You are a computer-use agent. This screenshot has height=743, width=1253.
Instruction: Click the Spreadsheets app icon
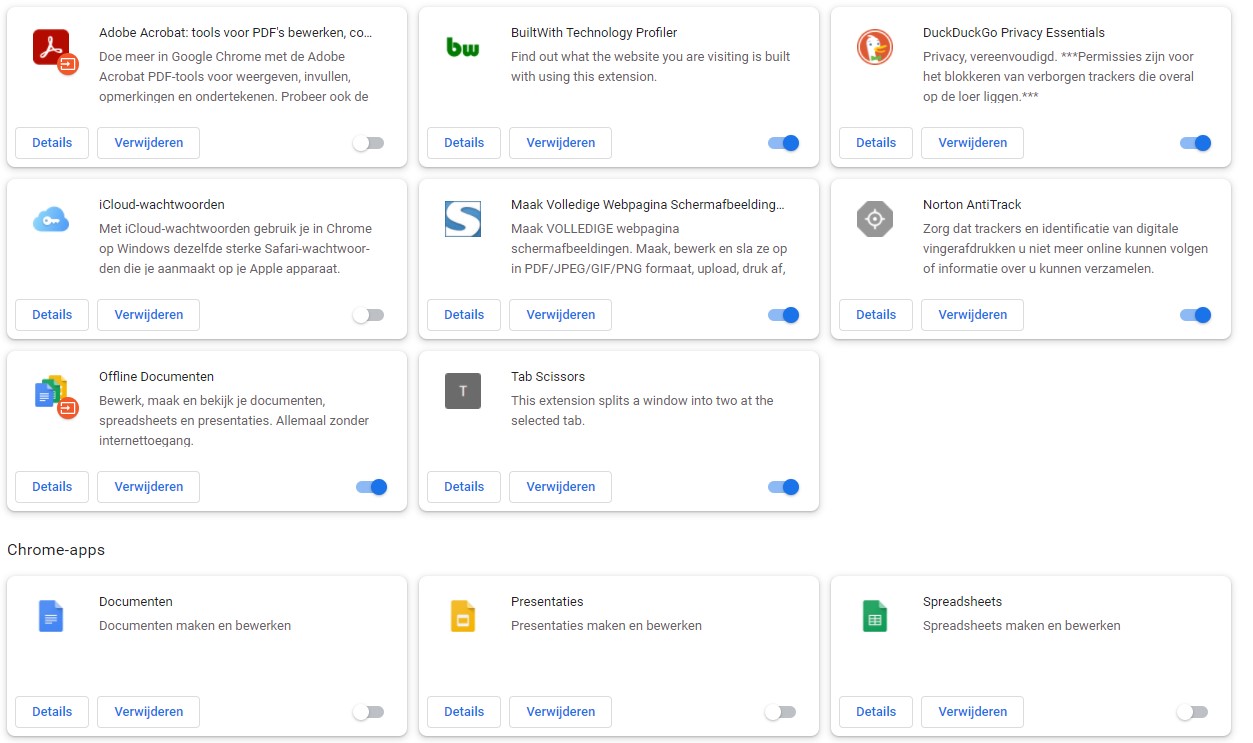tap(875, 616)
